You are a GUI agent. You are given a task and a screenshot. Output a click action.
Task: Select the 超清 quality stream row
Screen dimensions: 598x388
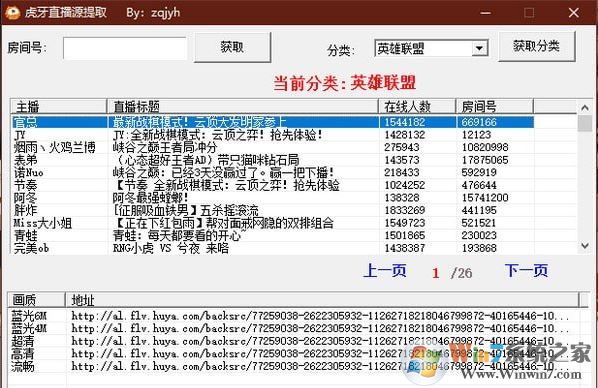pyautogui.click(x=290, y=341)
